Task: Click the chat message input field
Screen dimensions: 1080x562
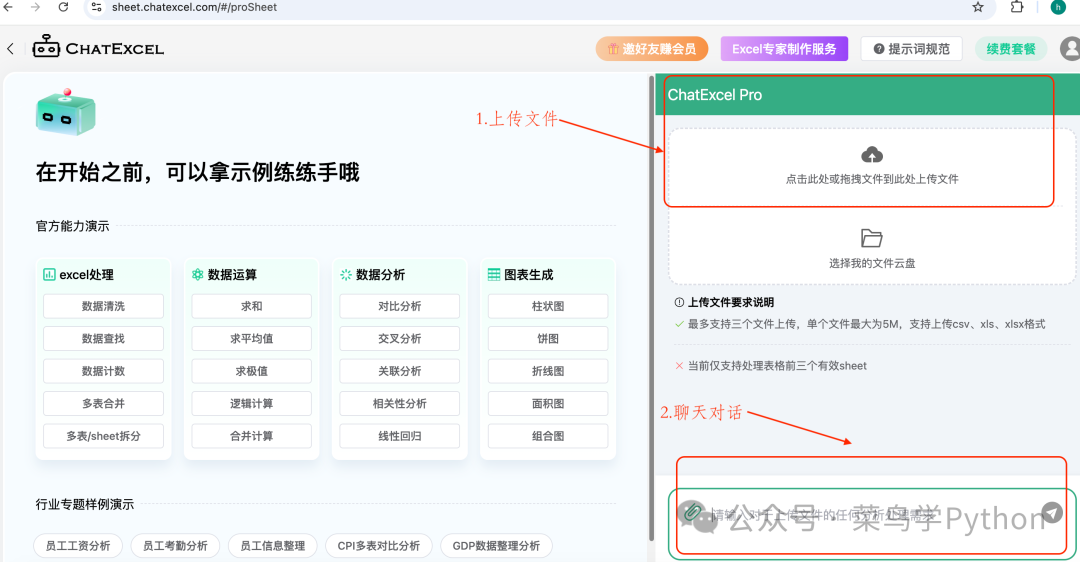Action: 871,514
